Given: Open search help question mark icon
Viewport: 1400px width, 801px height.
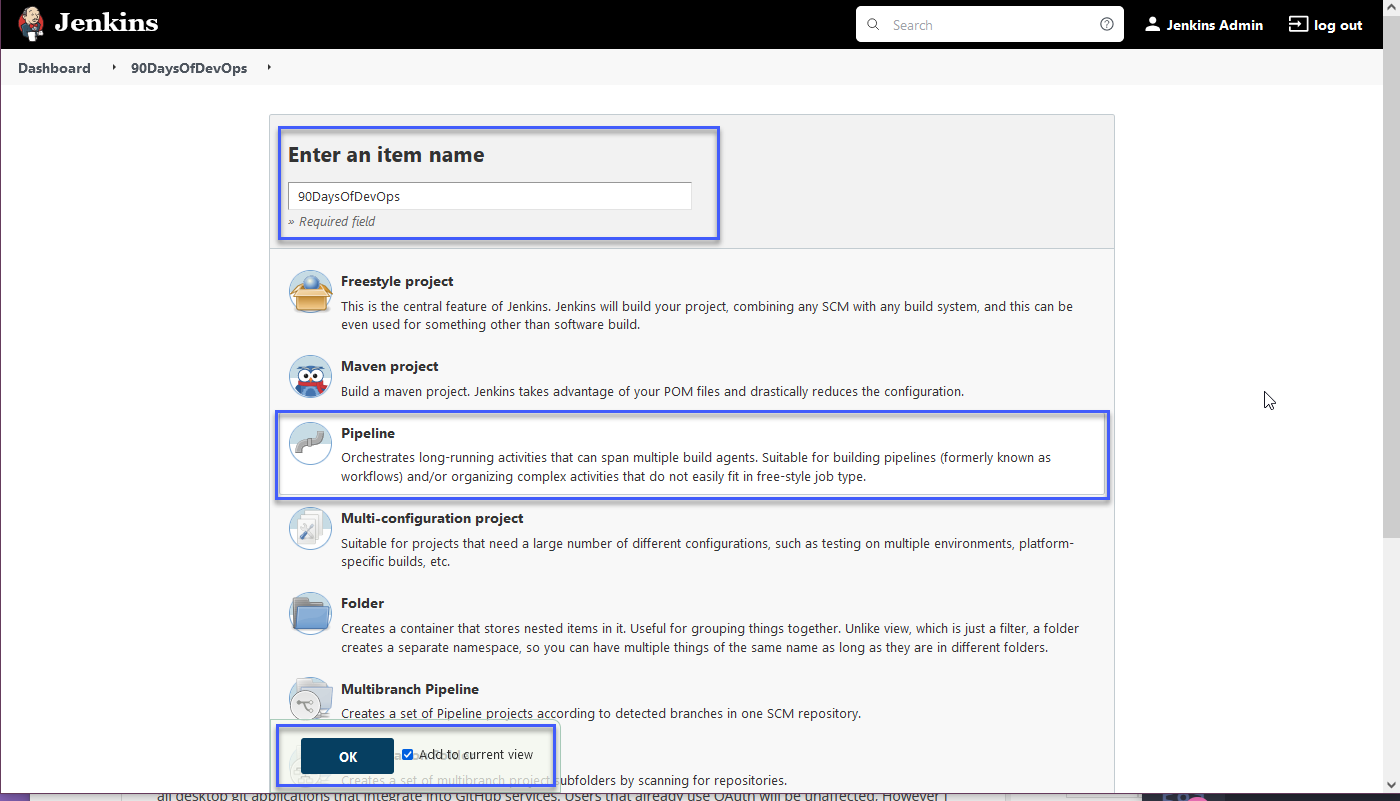Looking at the screenshot, I should [x=1107, y=25].
